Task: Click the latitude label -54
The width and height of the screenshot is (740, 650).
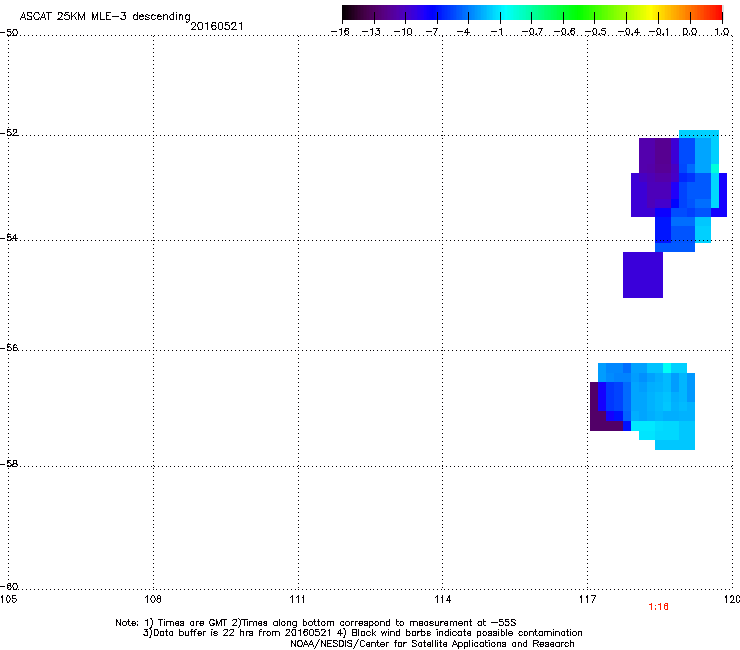Action: 9,237
